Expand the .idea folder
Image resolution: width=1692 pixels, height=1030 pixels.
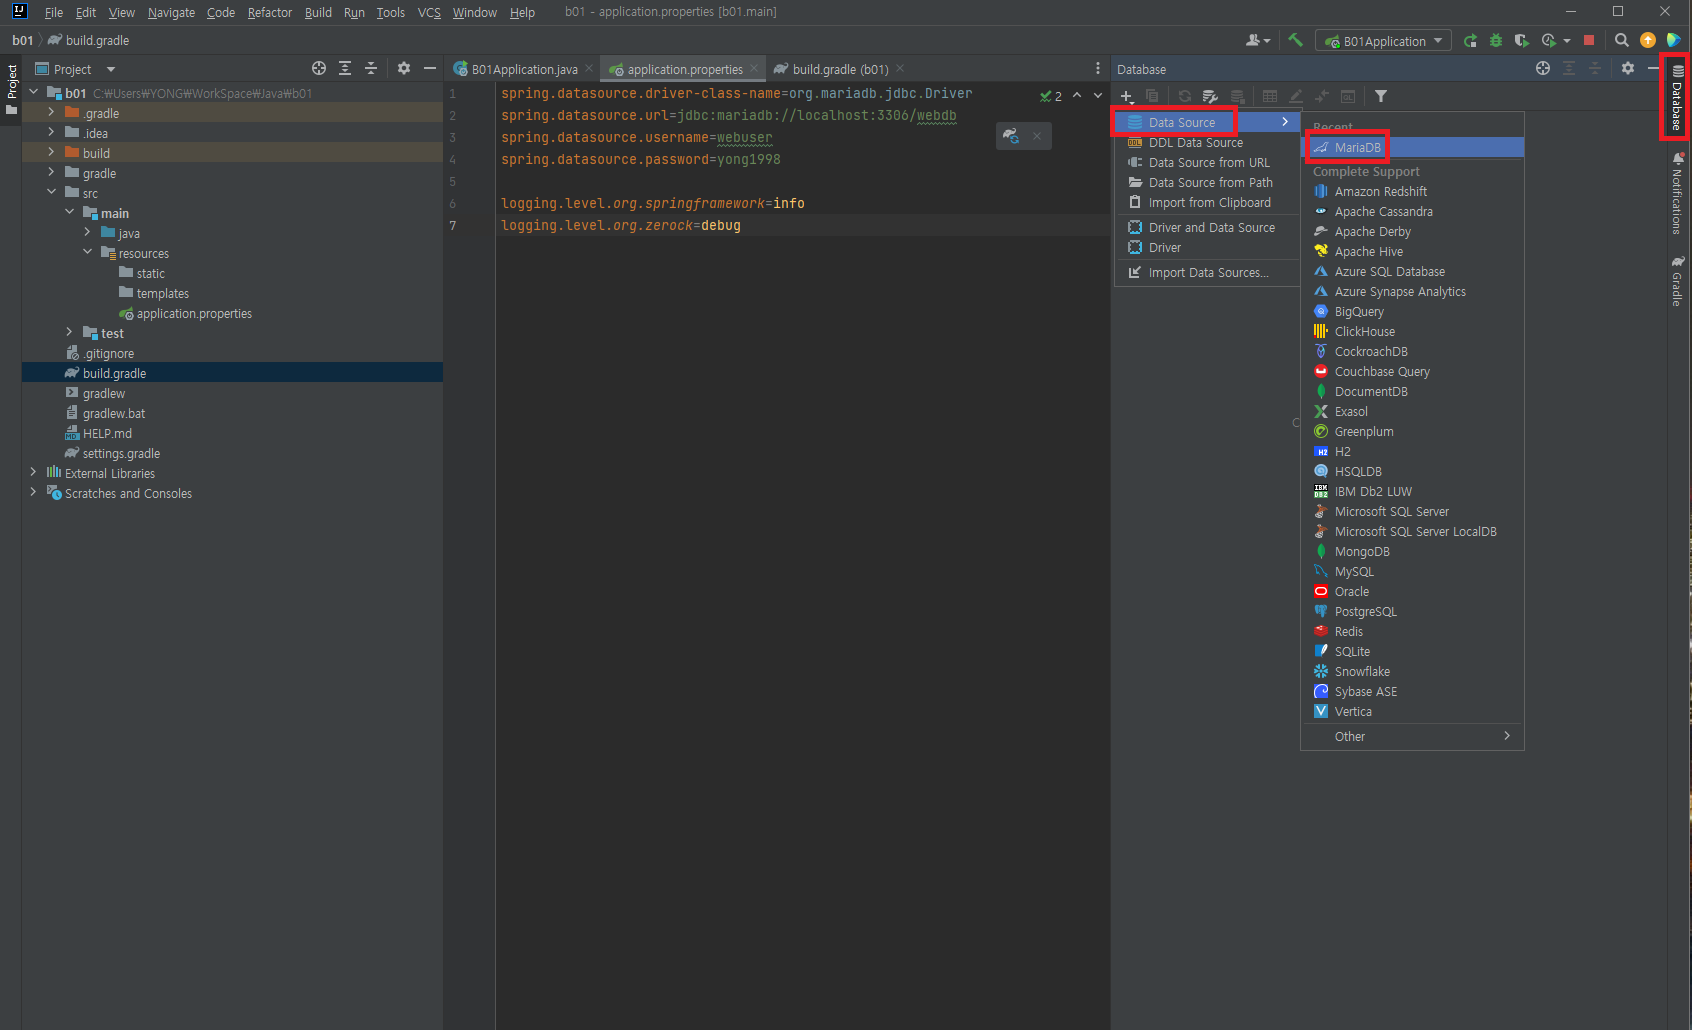[51, 133]
